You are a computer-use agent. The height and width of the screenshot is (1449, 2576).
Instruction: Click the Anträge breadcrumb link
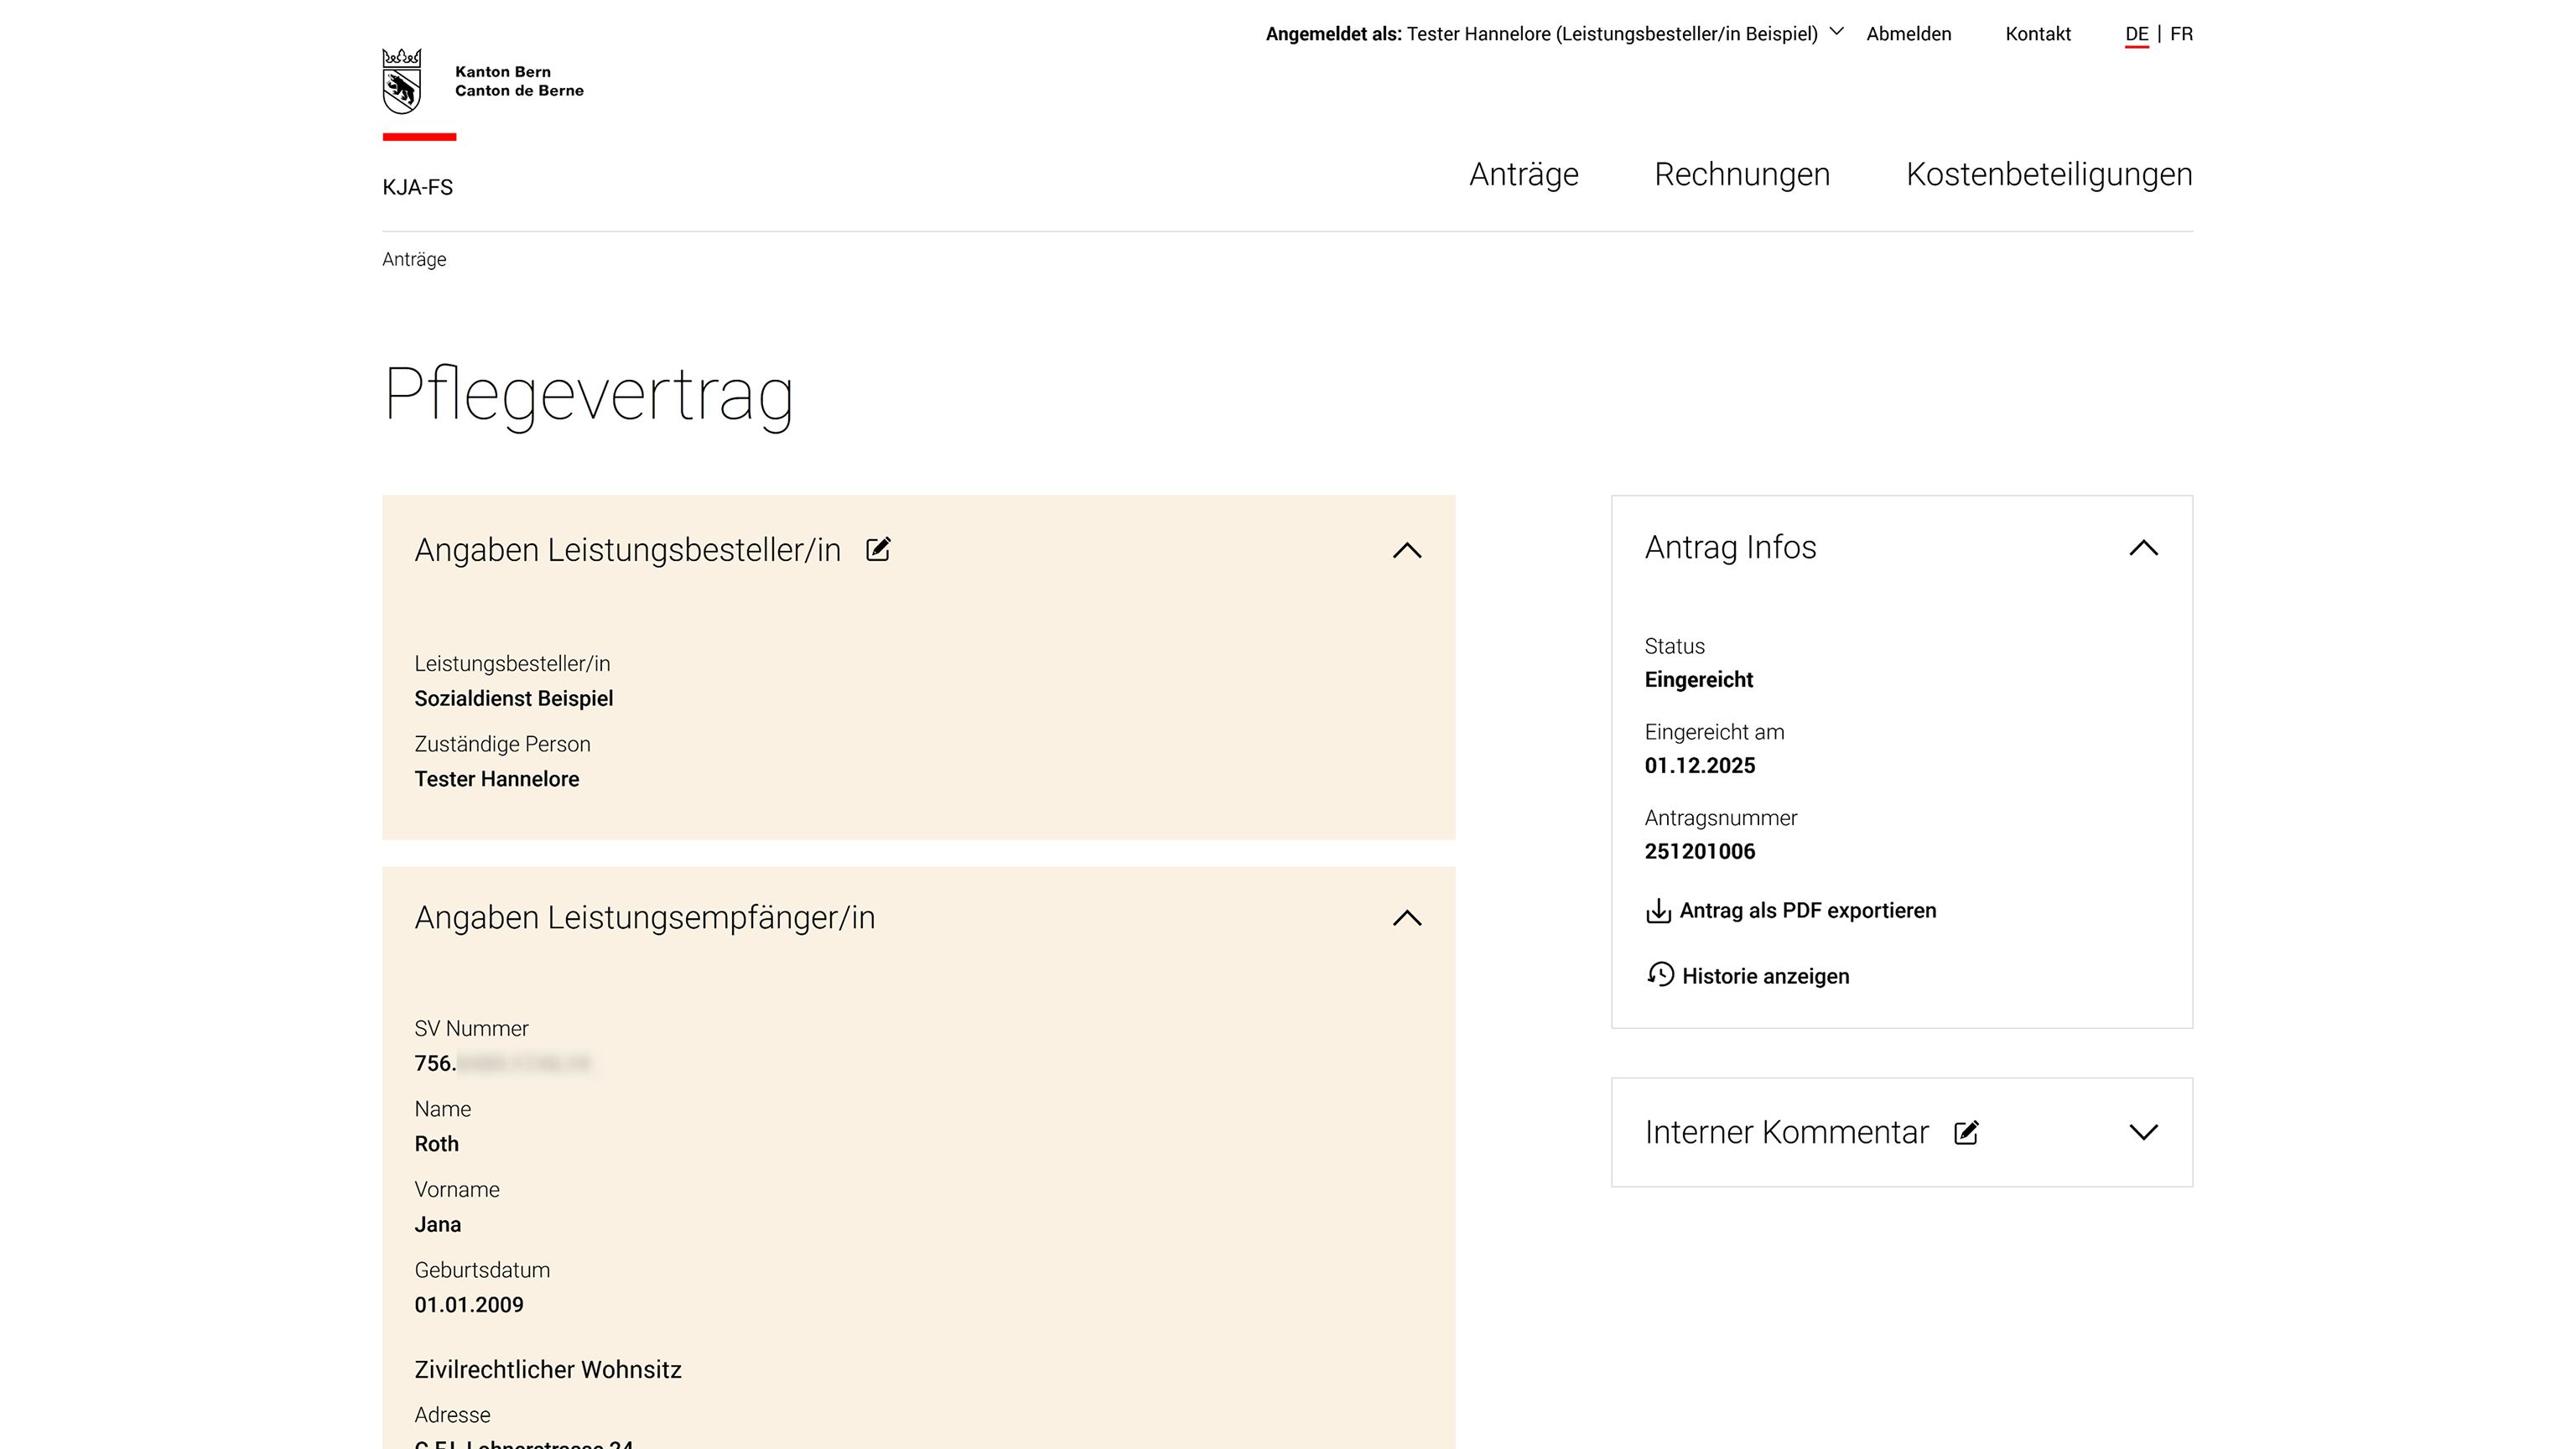click(414, 259)
